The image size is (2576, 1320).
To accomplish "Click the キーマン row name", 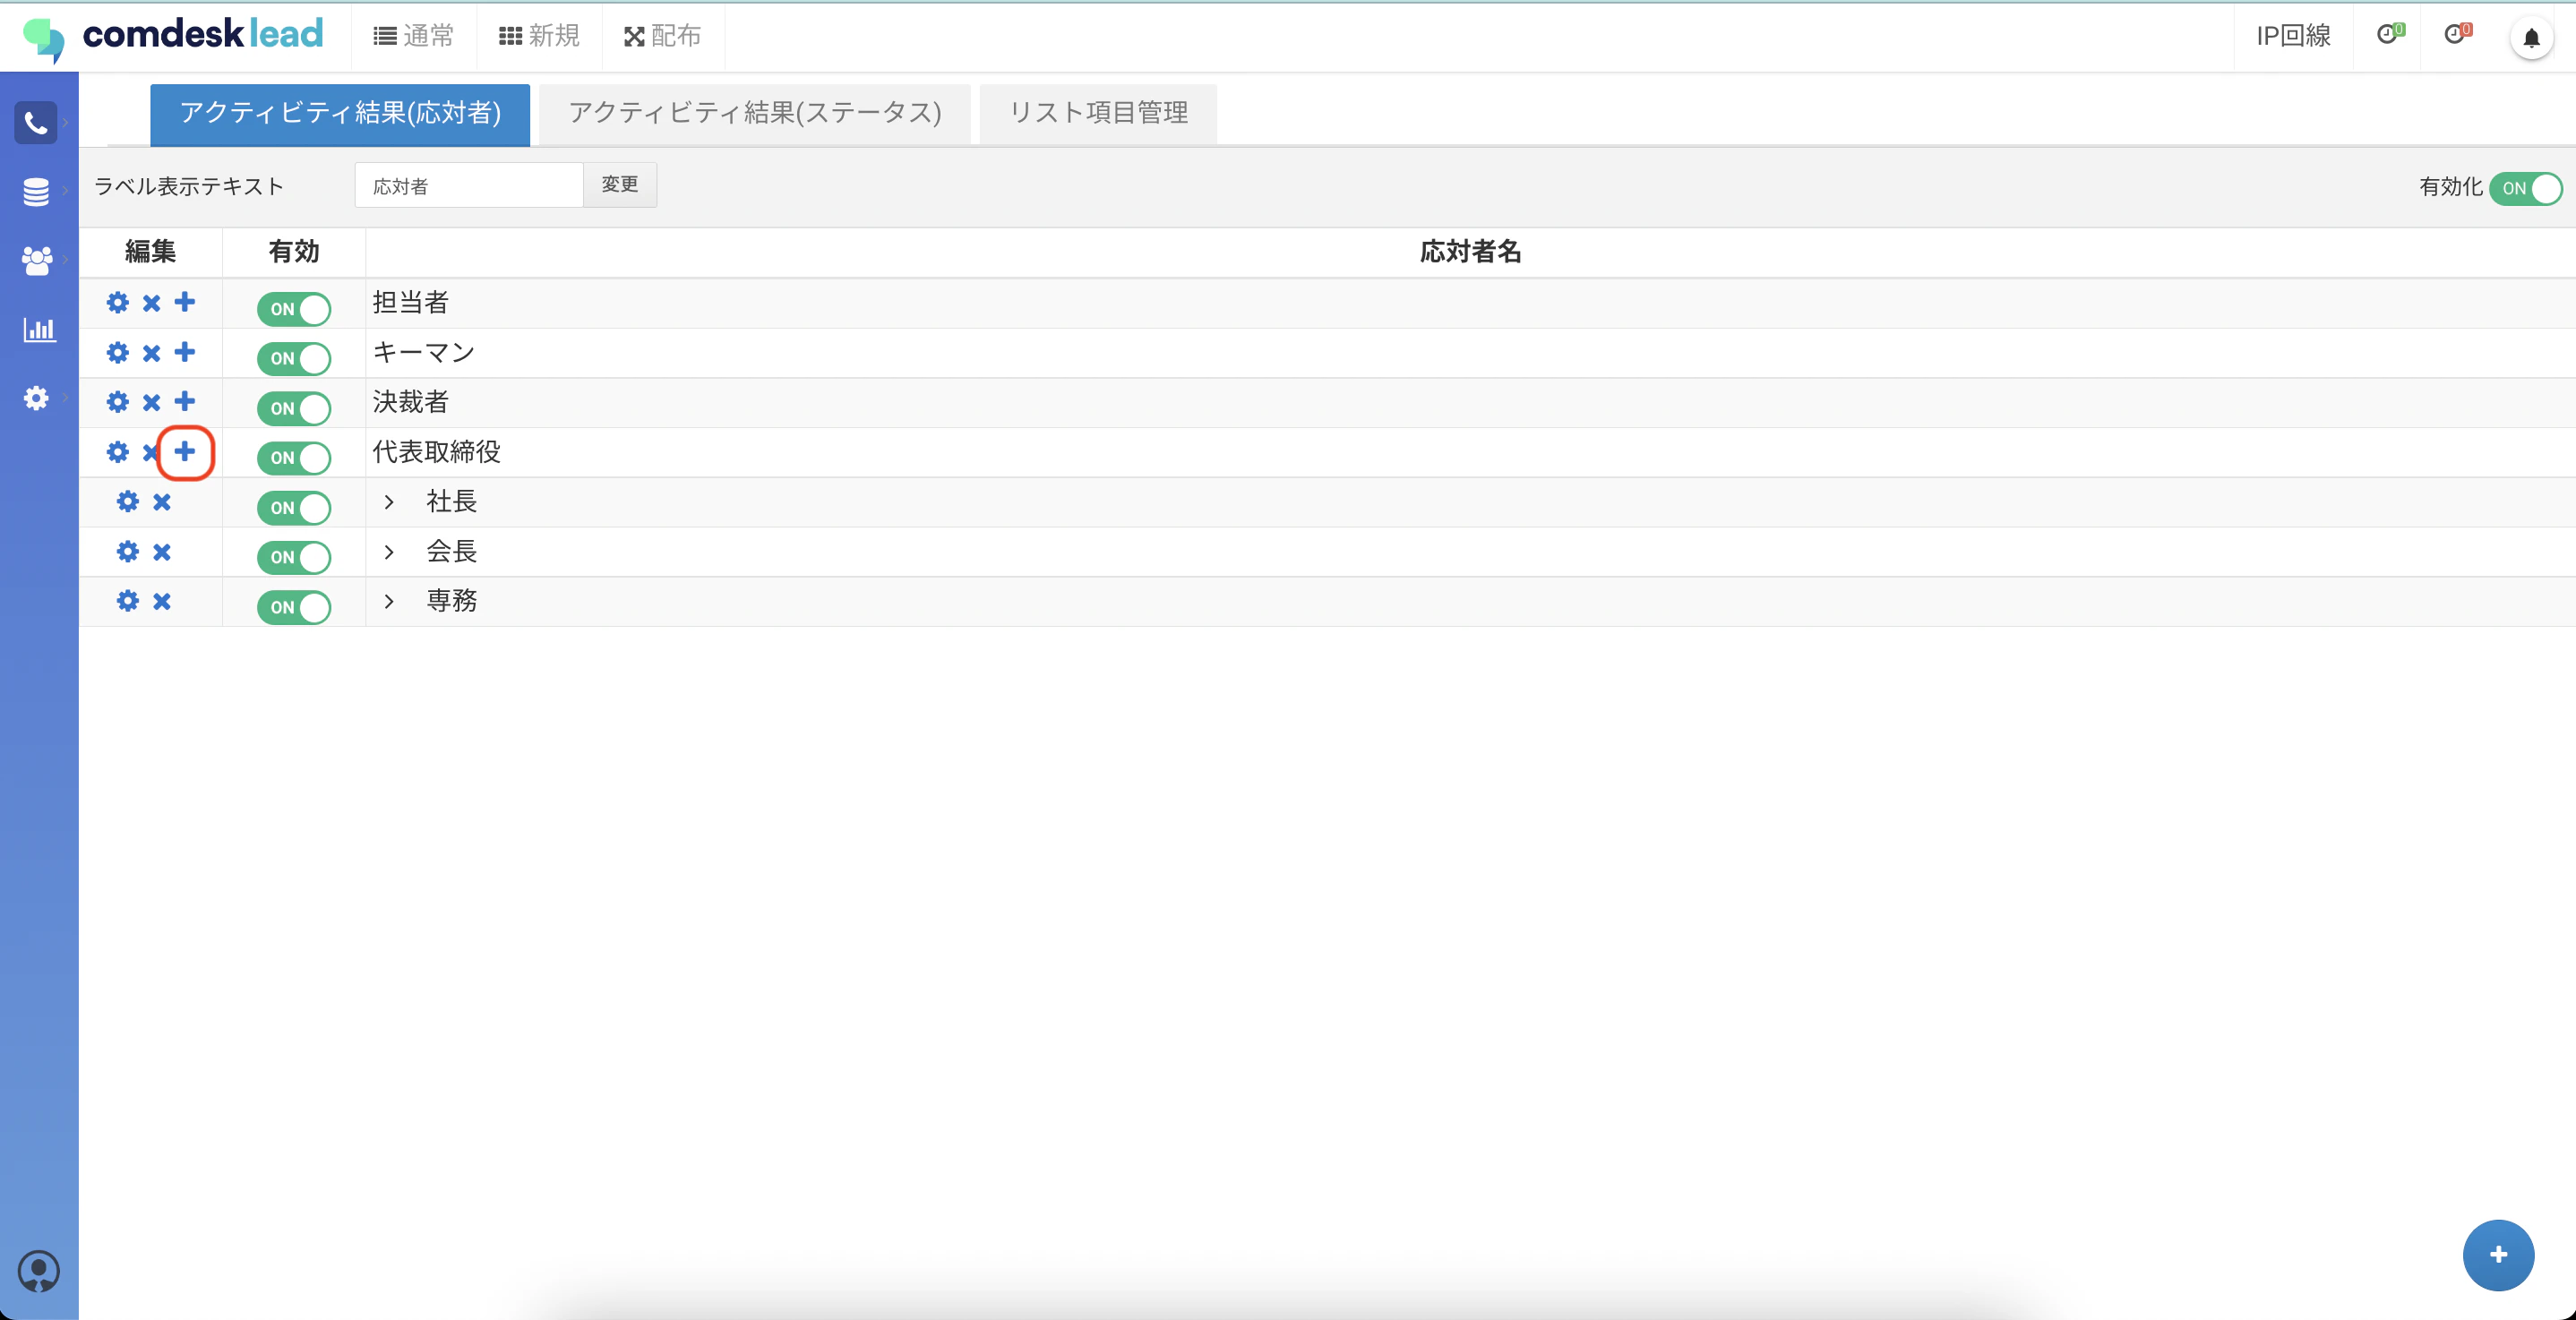I will click(423, 353).
